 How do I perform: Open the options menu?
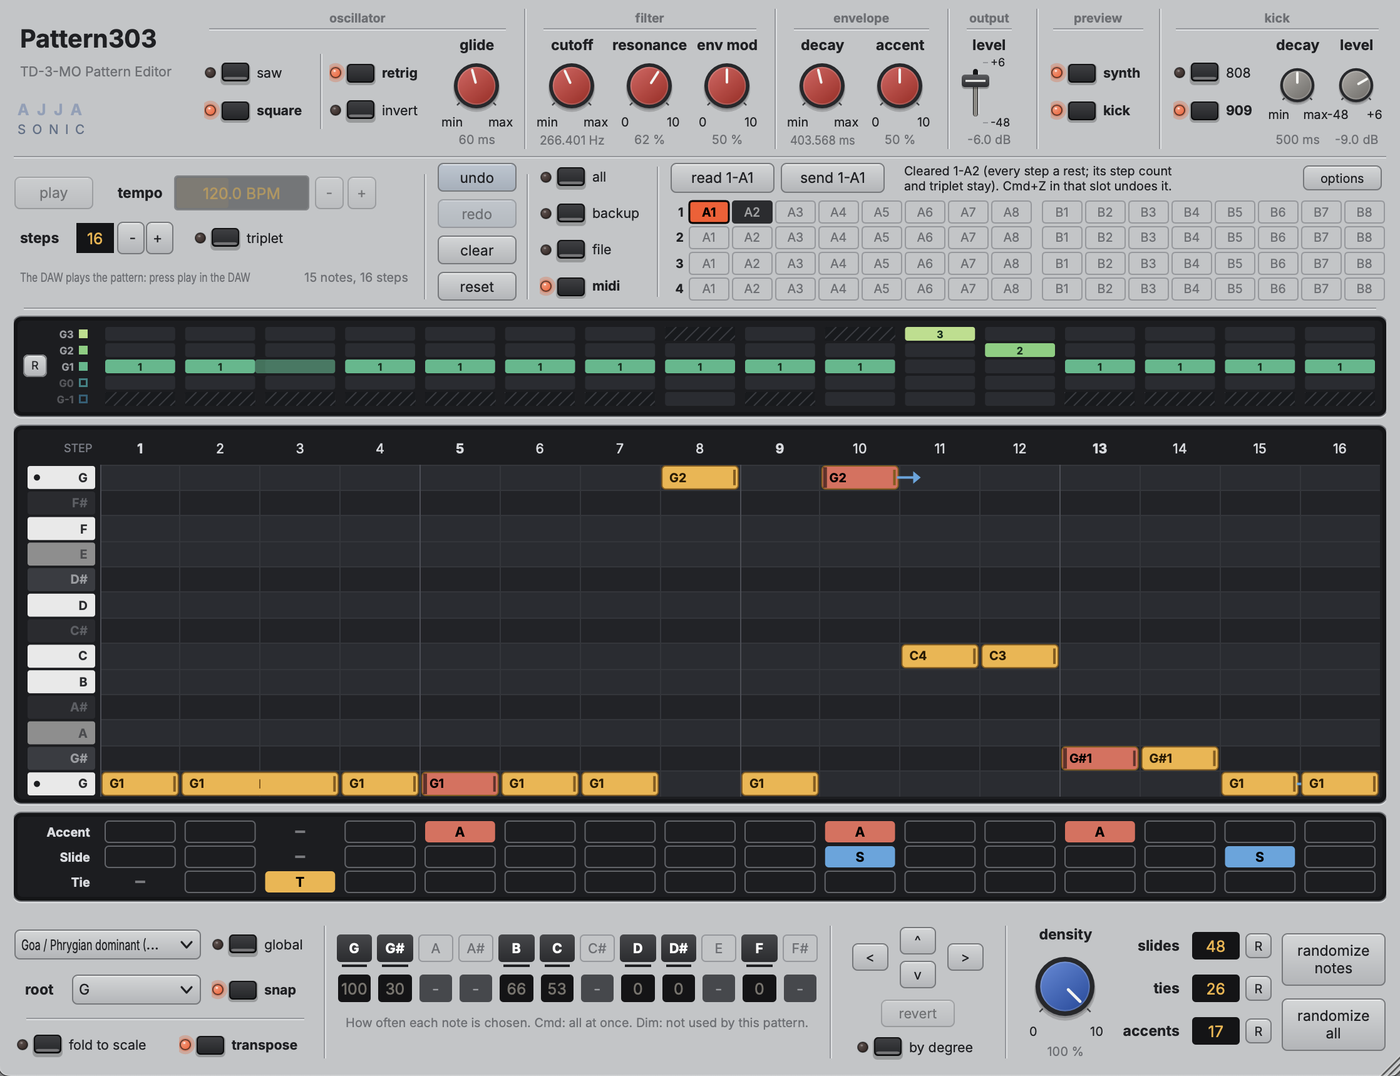tap(1342, 178)
